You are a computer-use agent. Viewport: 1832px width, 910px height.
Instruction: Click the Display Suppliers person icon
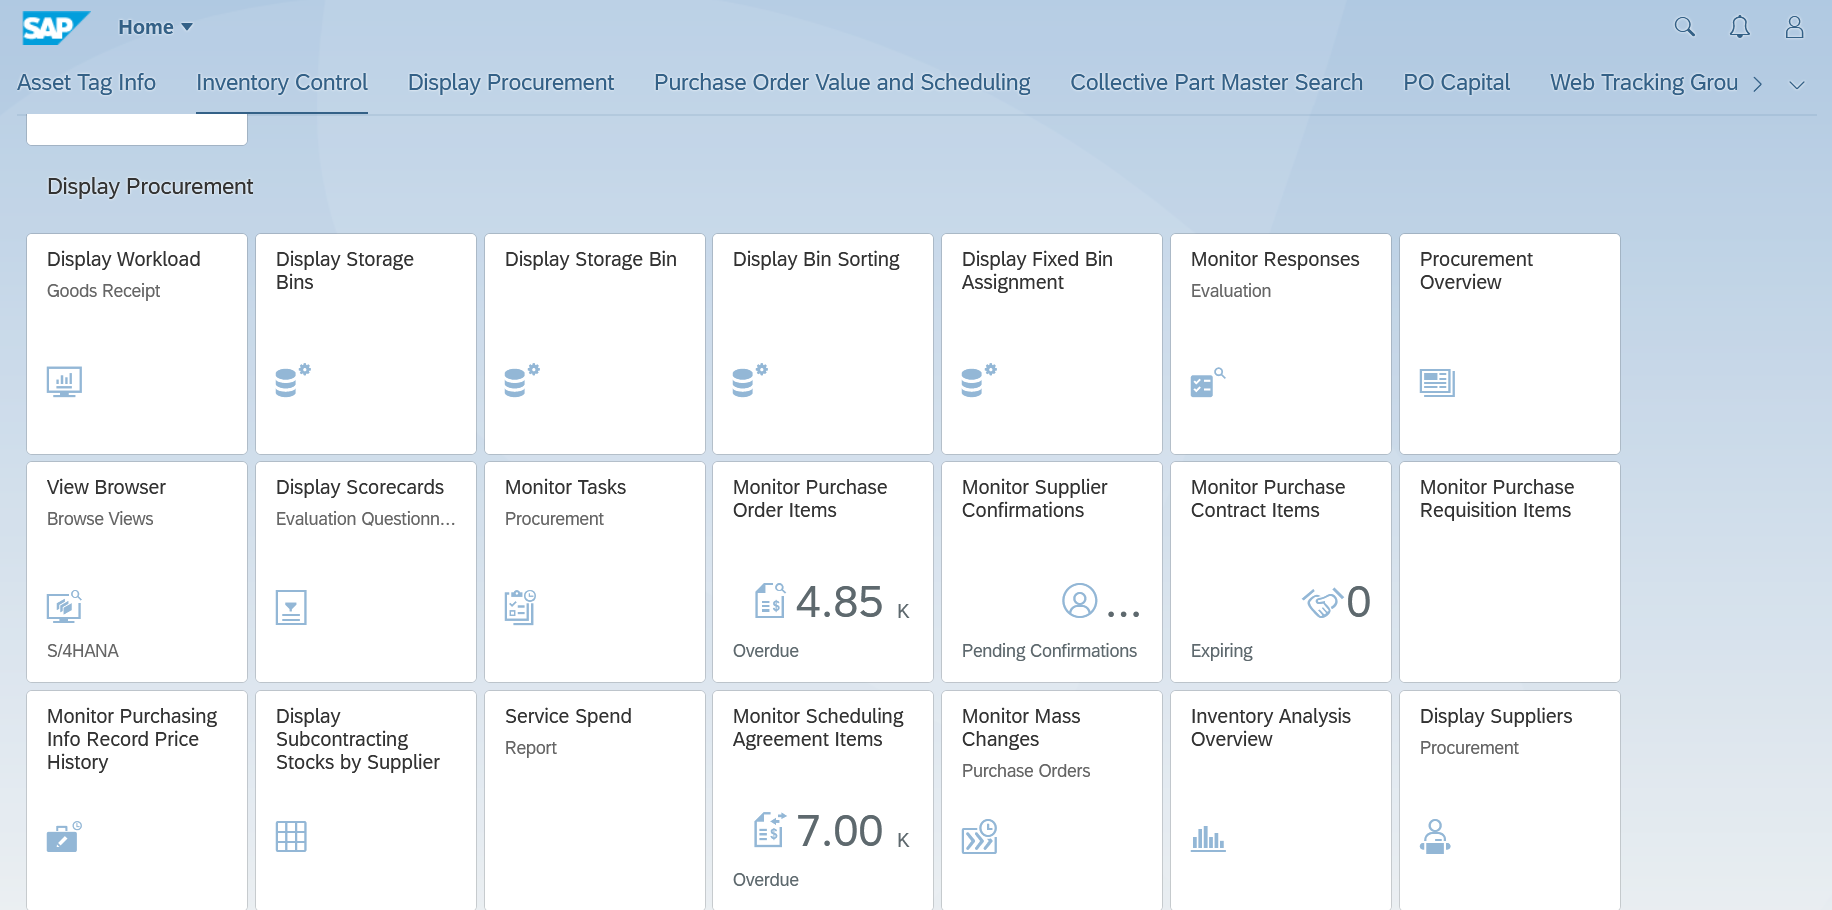1435,837
